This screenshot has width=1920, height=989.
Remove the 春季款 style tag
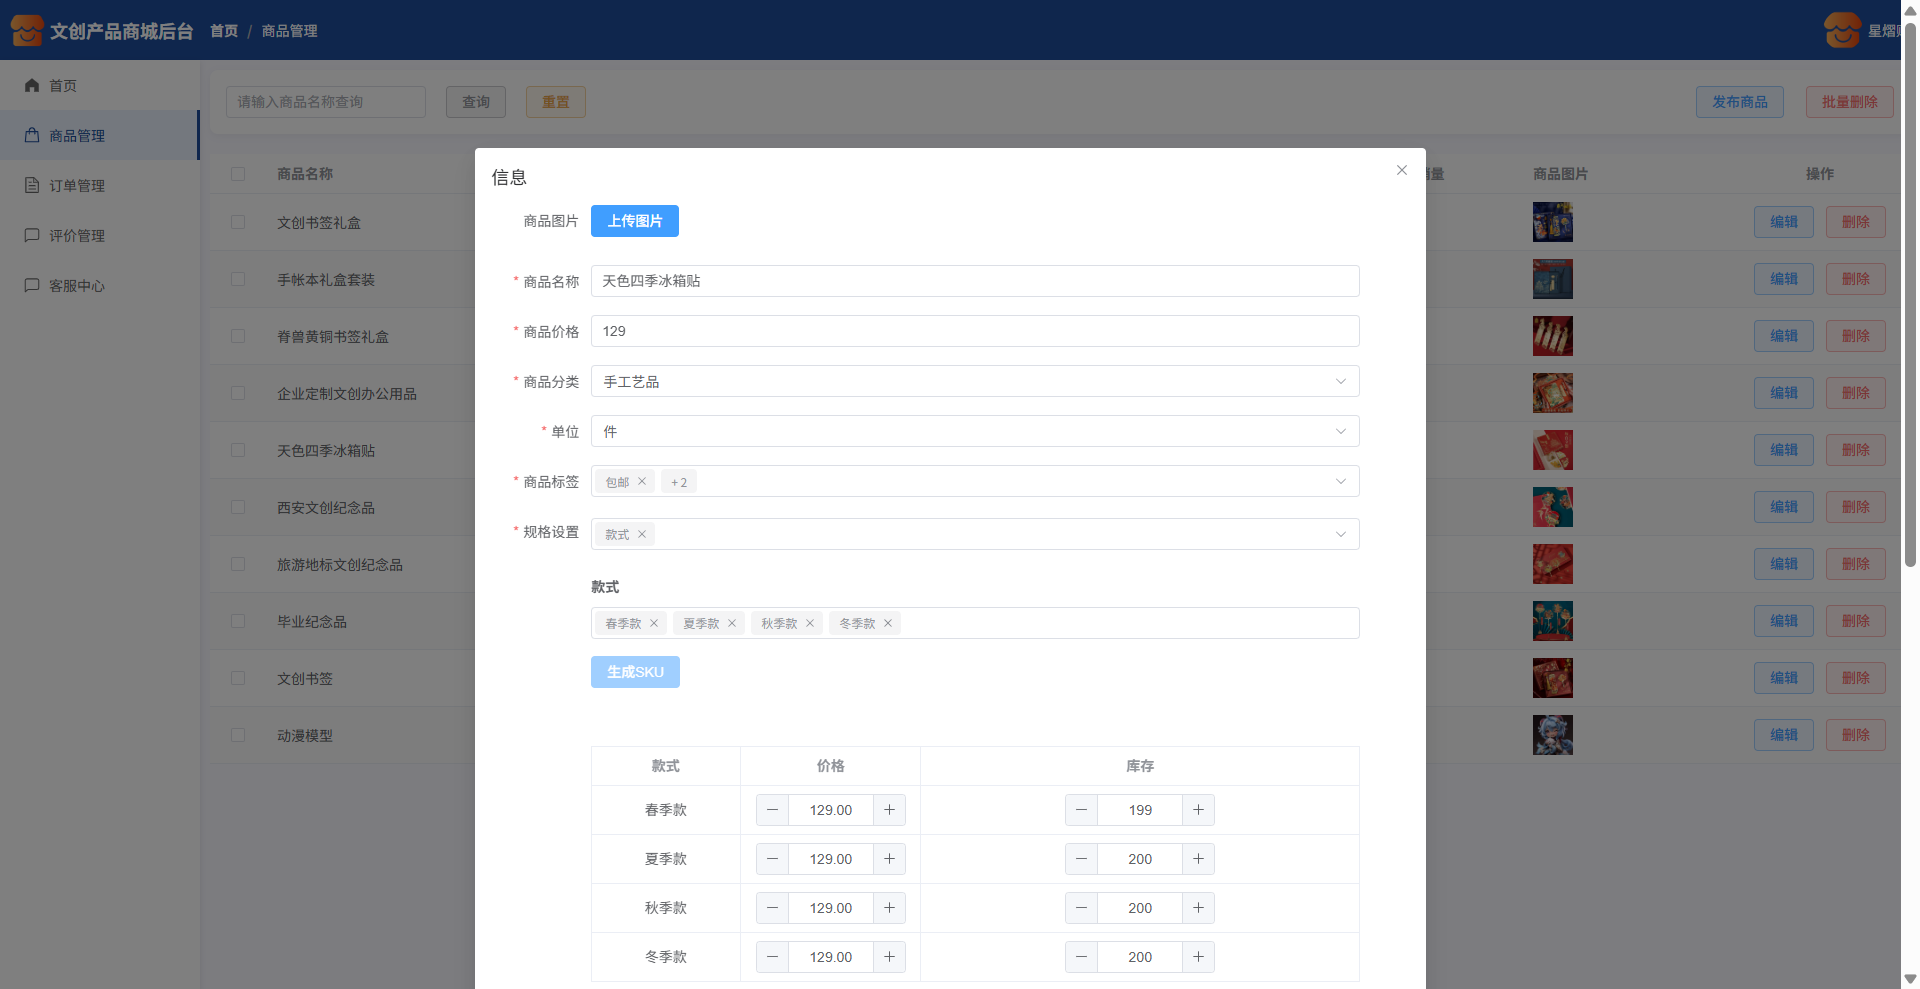pyautogui.click(x=654, y=623)
